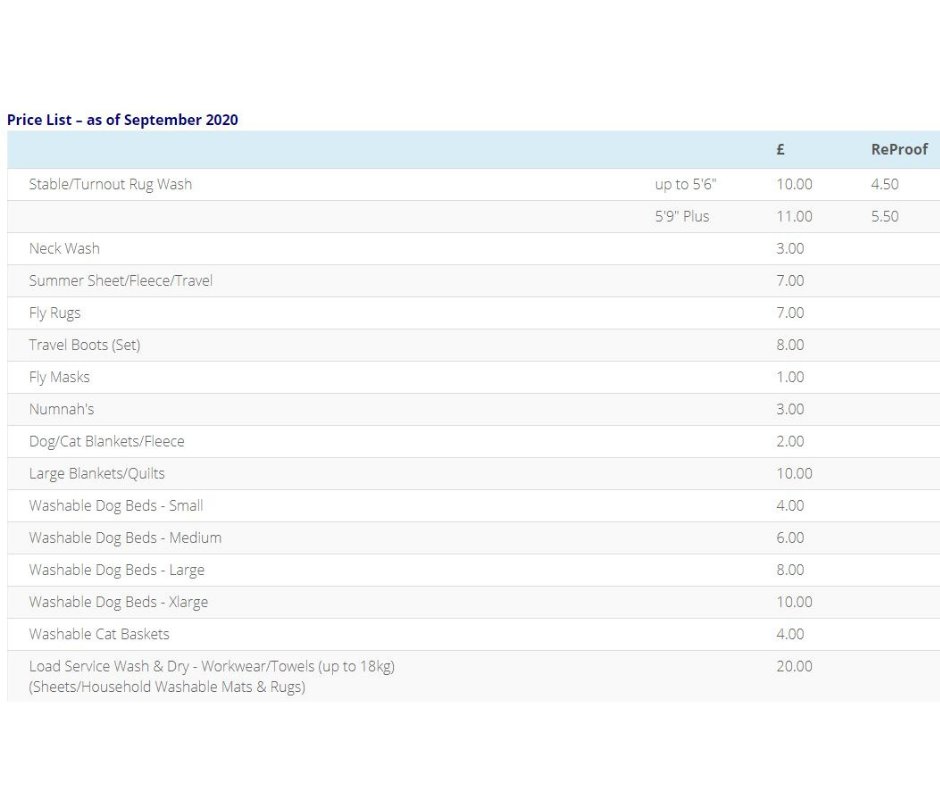Viewport: 940px width, 788px height.
Task: Click the 'Neck Wash' row label
Action: 64,248
